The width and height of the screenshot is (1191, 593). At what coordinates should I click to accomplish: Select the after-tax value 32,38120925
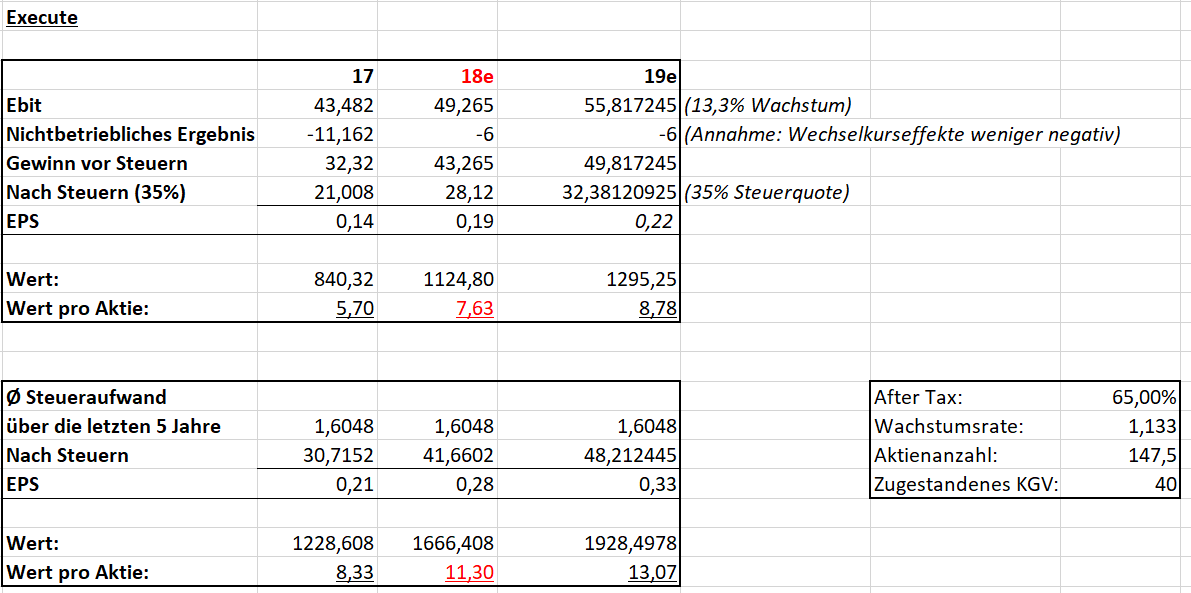(619, 193)
